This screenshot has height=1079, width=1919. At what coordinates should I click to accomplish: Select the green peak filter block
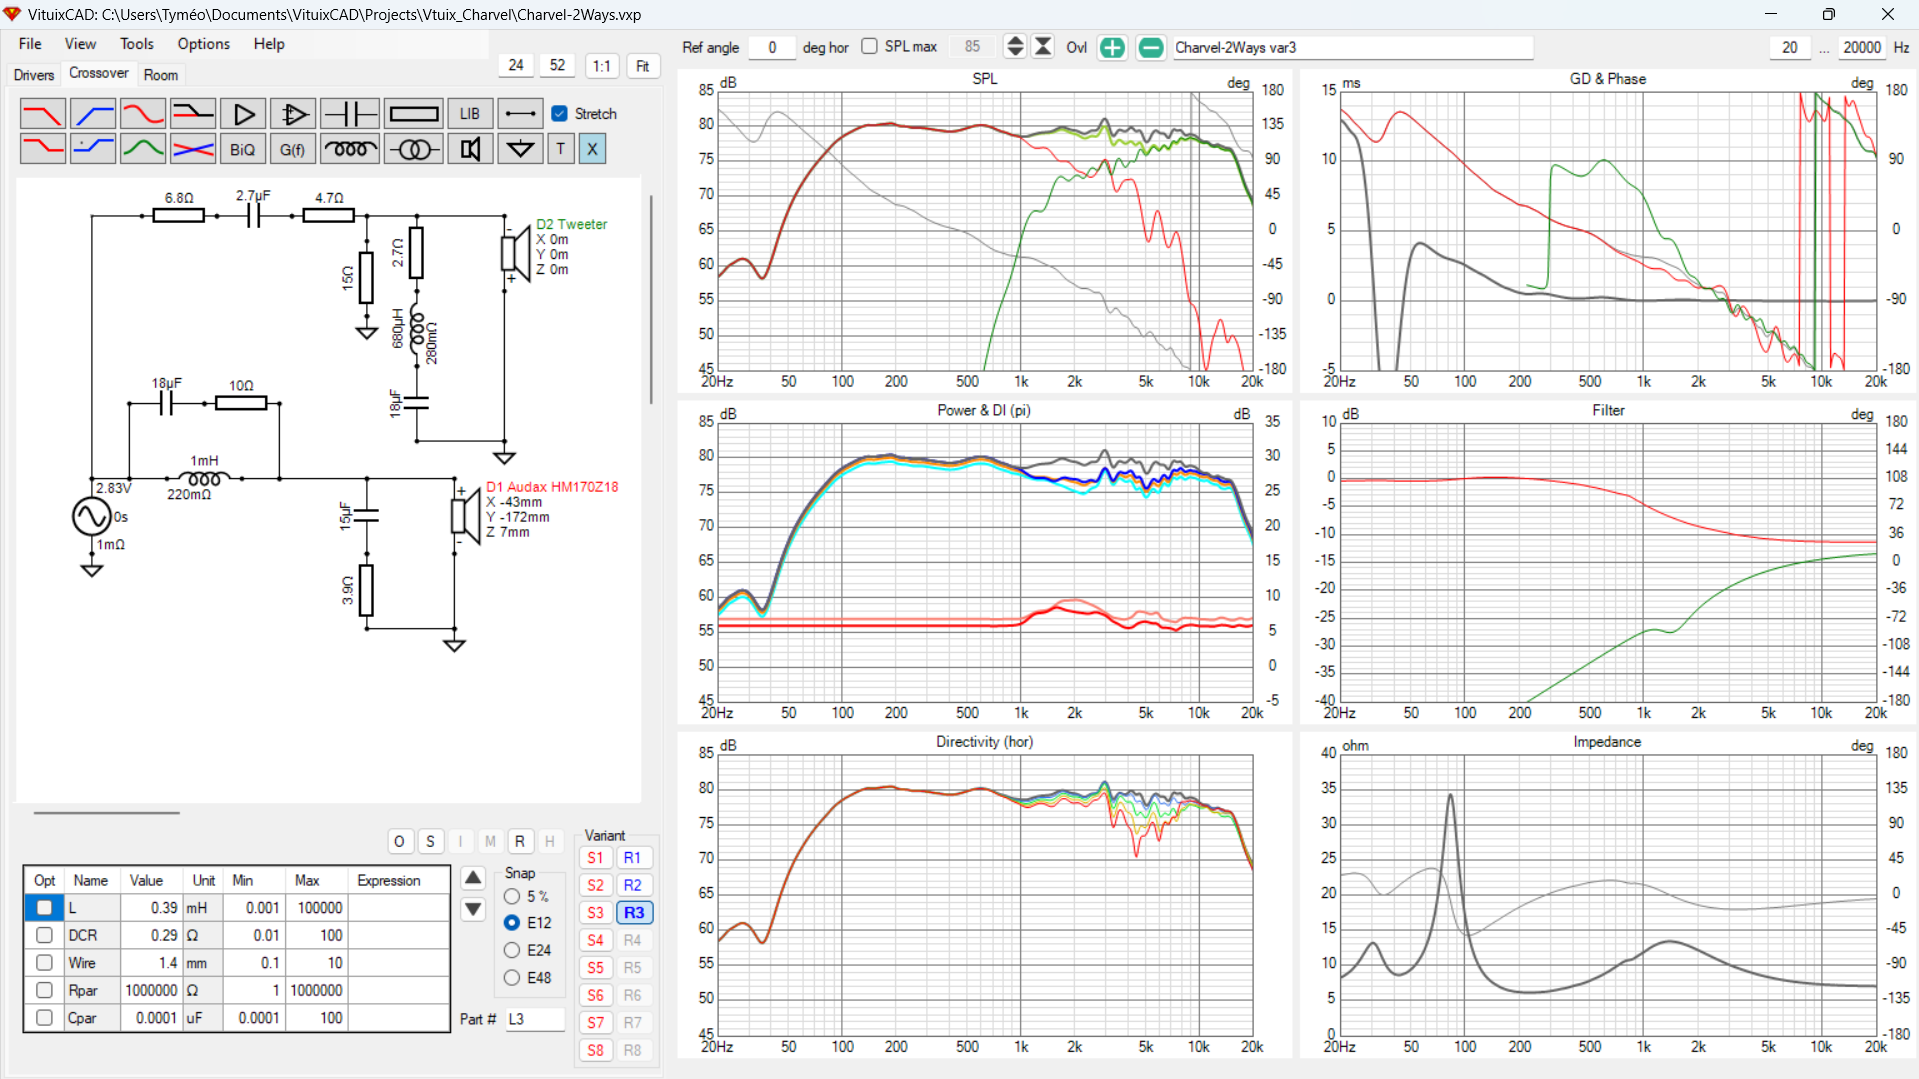(142, 149)
